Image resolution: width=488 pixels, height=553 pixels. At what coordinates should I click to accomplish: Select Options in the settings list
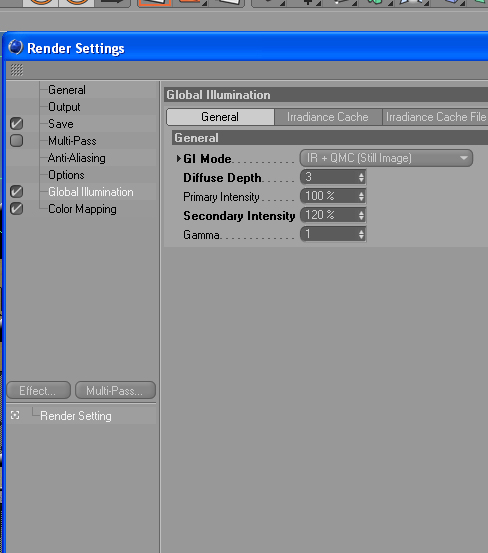(x=66, y=175)
